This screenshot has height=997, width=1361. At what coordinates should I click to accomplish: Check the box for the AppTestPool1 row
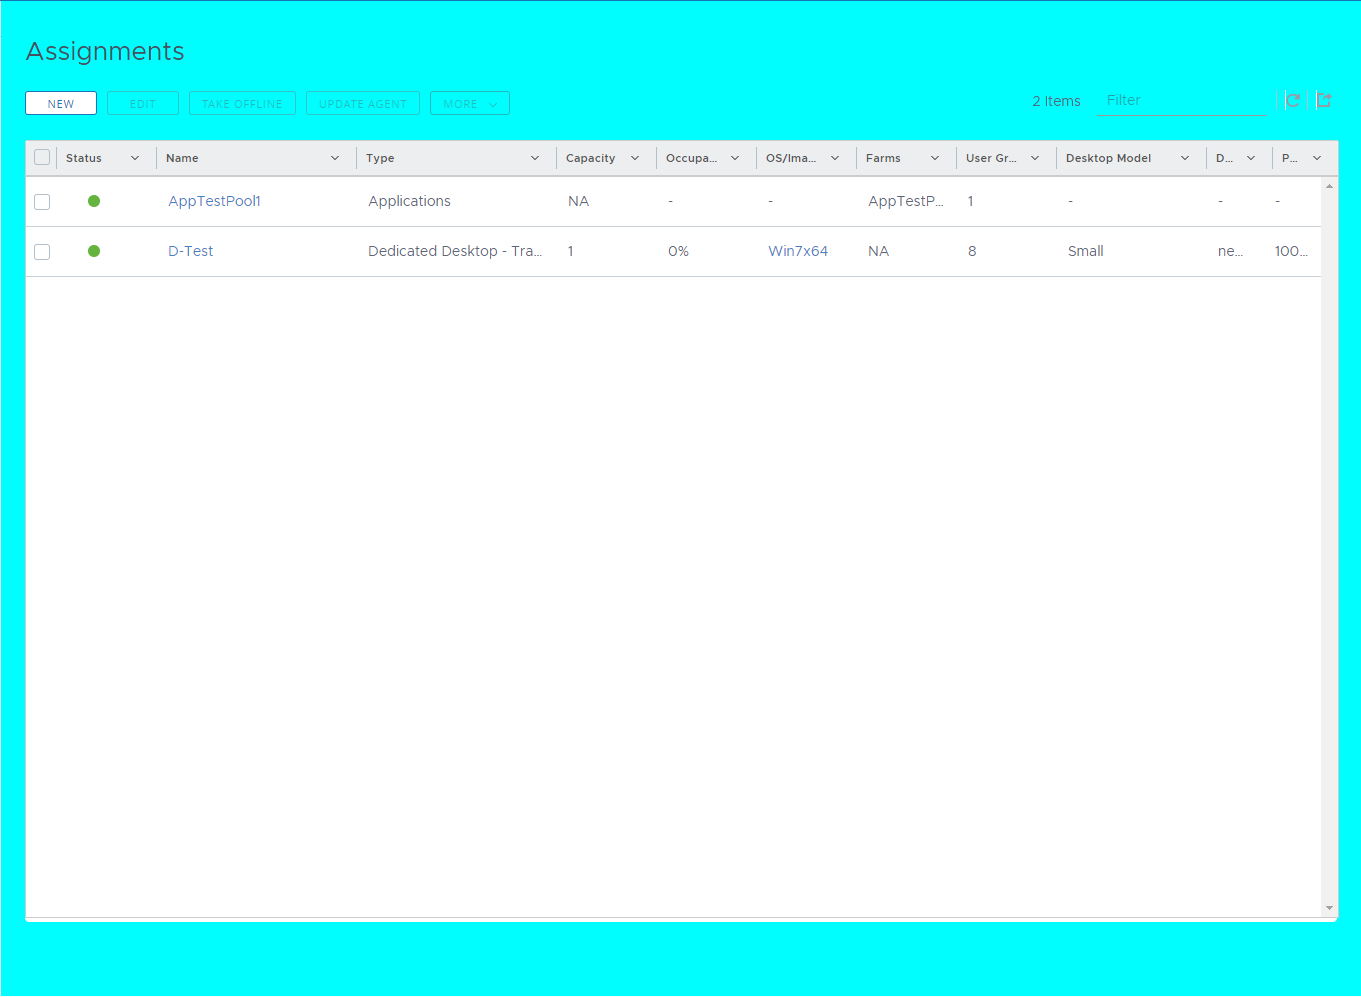42,202
